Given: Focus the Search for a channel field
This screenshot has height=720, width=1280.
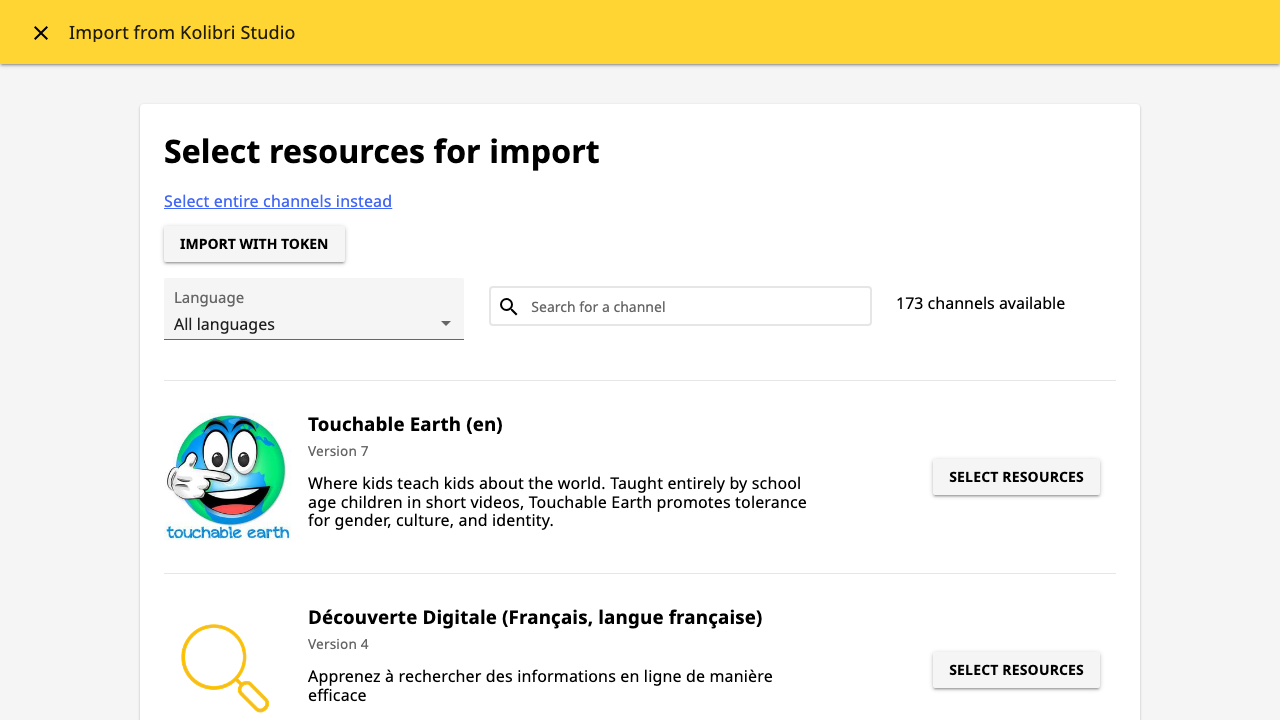Looking at the screenshot, I should (x=680, y=306).
